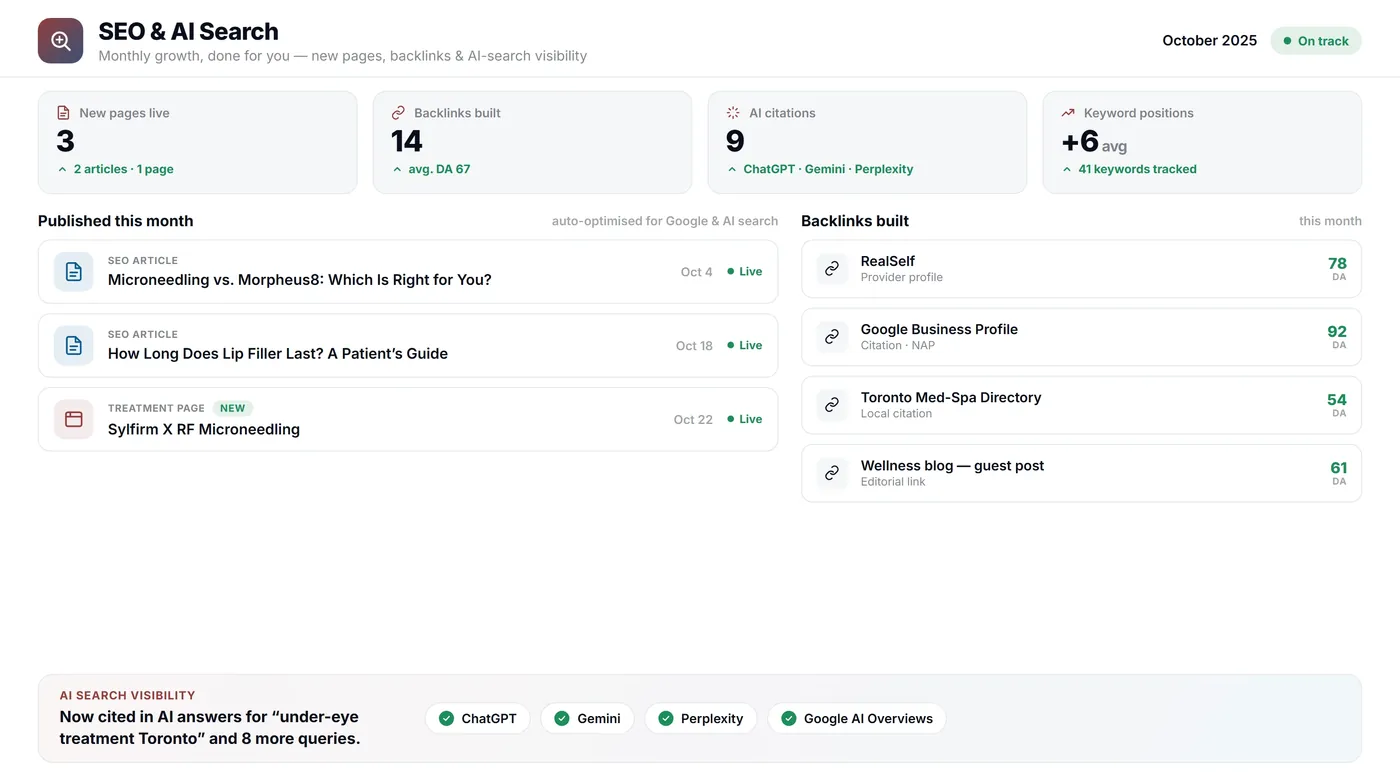Click the Live status on the Oct 18 article
Screen dimensions: 1400x778
point(745,345)
